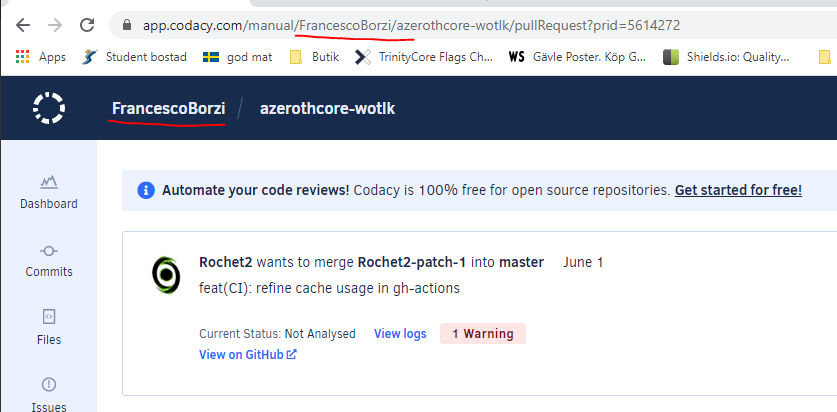Click the external link icon beside GitHub
Screen dimensions: 837x412
pyautogui.click(x=291, y=354)
